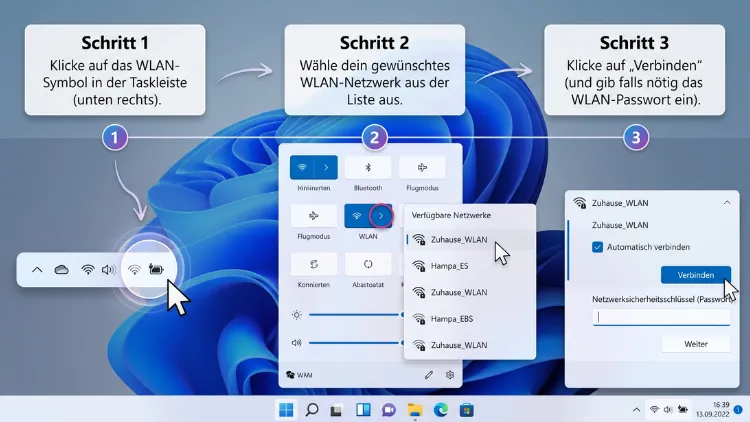Open the blue notification badge next to the clock
The image size is (750, 422).
pyautogui.click(x=738, y=410)
